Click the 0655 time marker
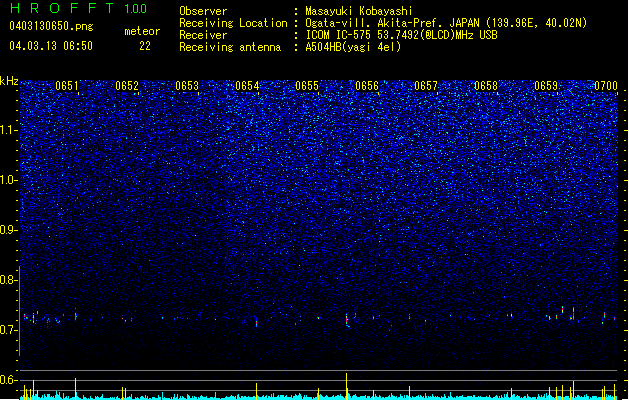 pyautogui.click(x=307, y=86)
